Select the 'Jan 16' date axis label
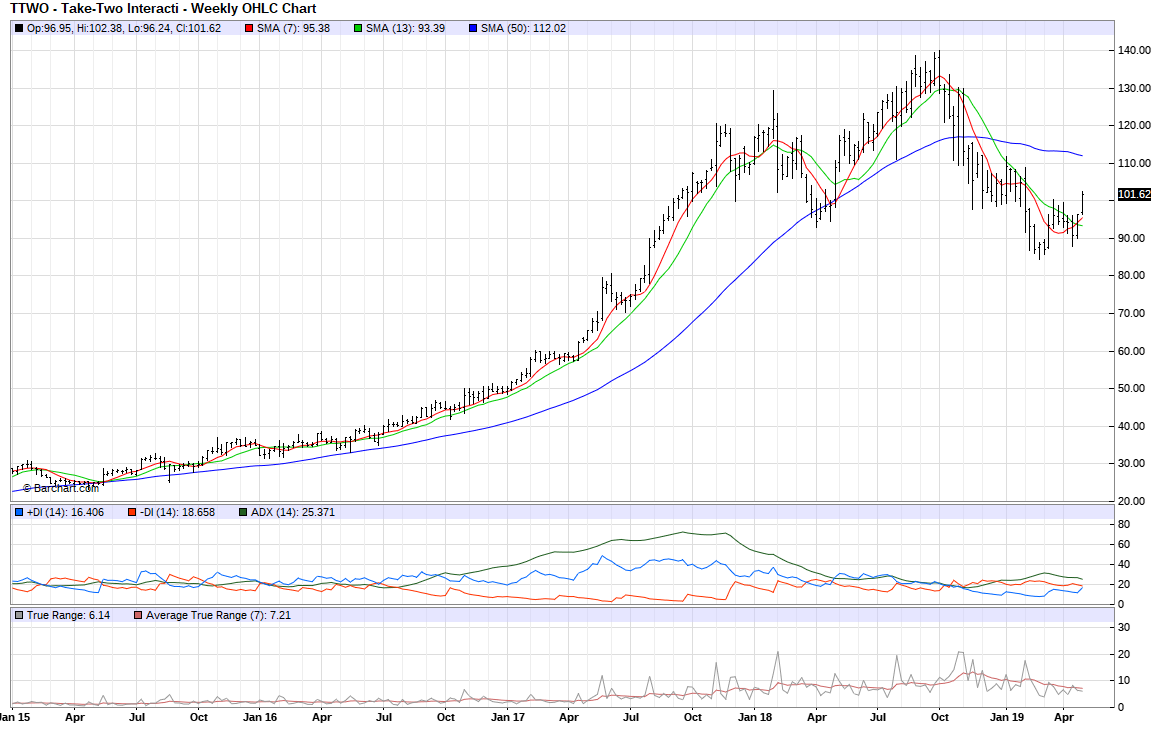The width and height of the screenshot is (1156, 748). (260, 717)
